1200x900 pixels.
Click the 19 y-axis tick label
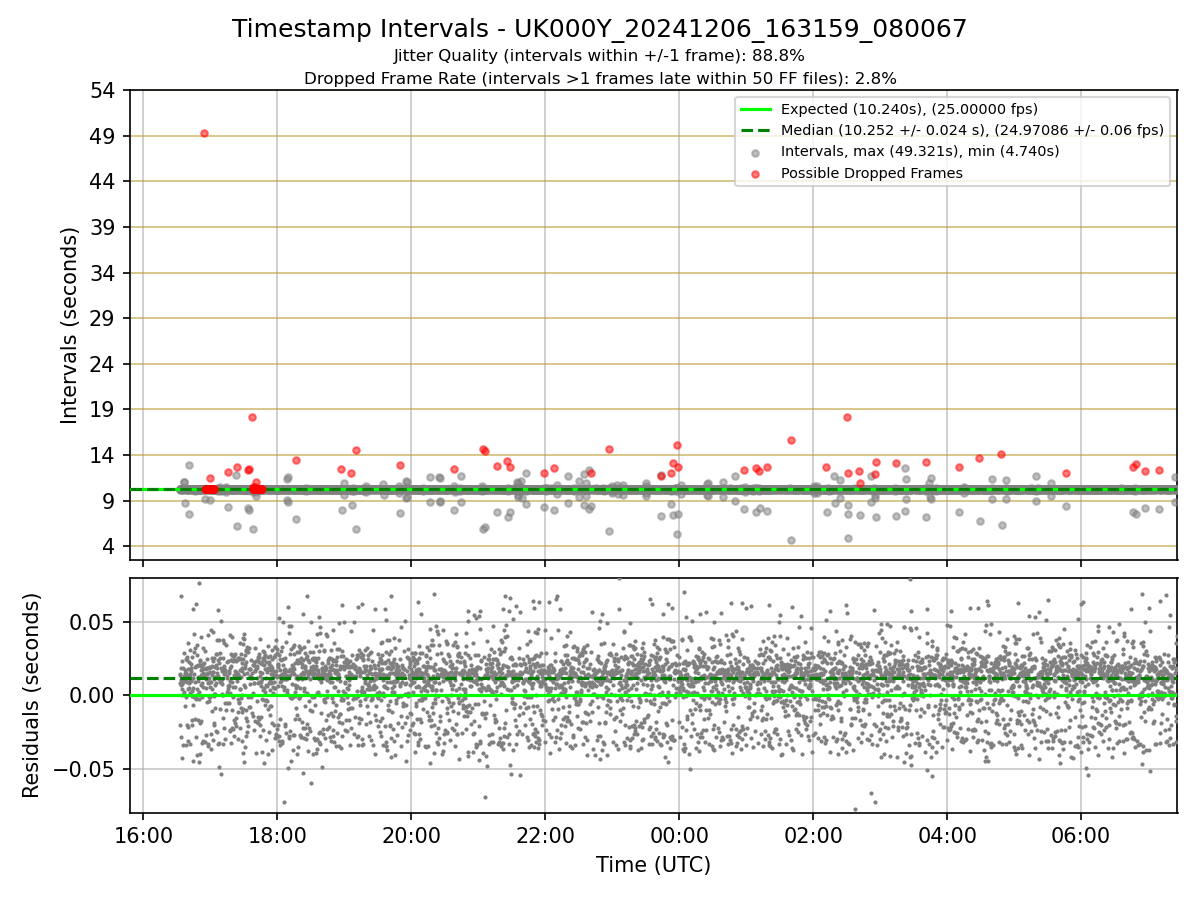click(x=105, y=409)
